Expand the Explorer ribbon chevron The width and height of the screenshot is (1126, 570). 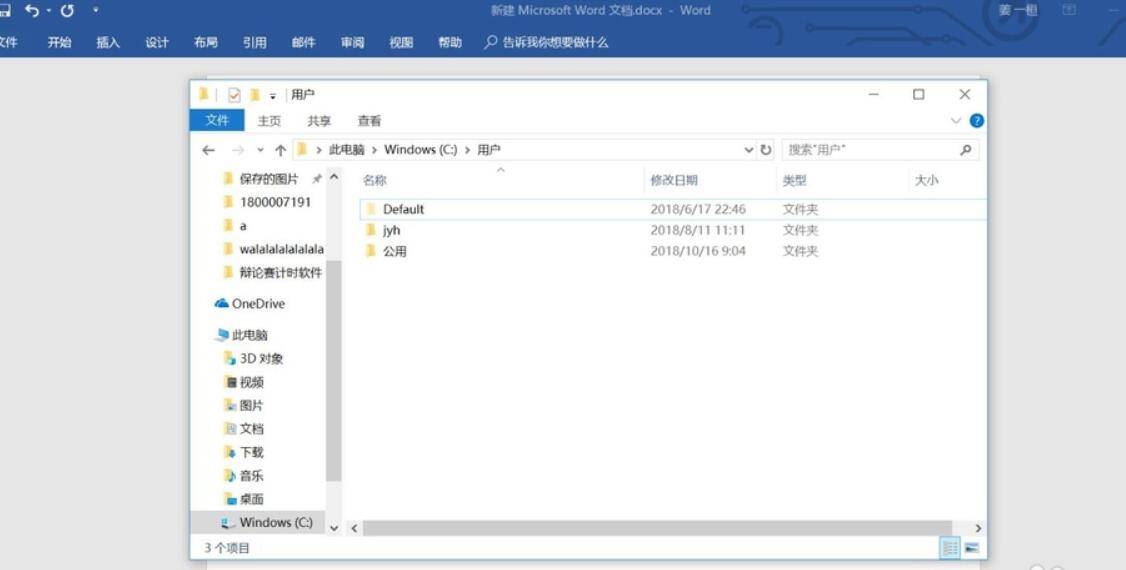(x=955, y=121)
